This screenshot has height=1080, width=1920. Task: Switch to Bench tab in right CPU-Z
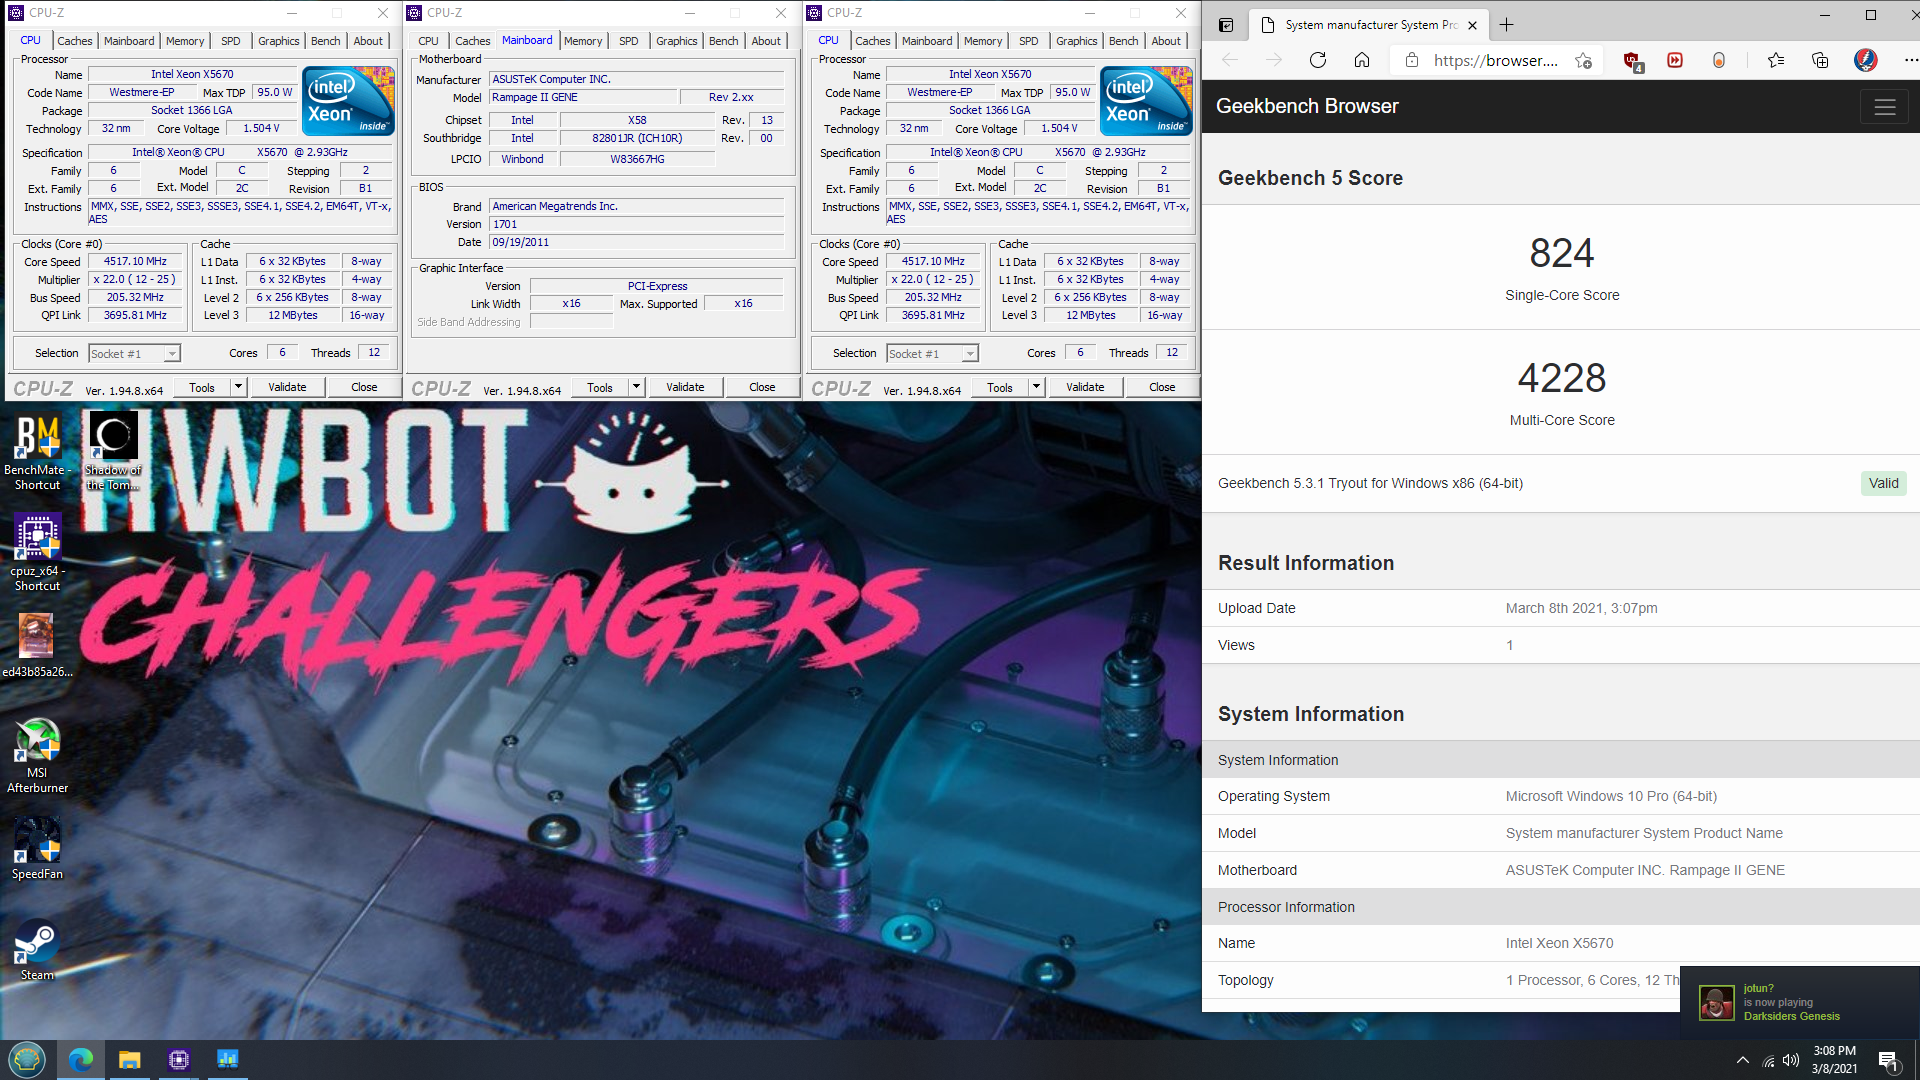pos(1124,41)
